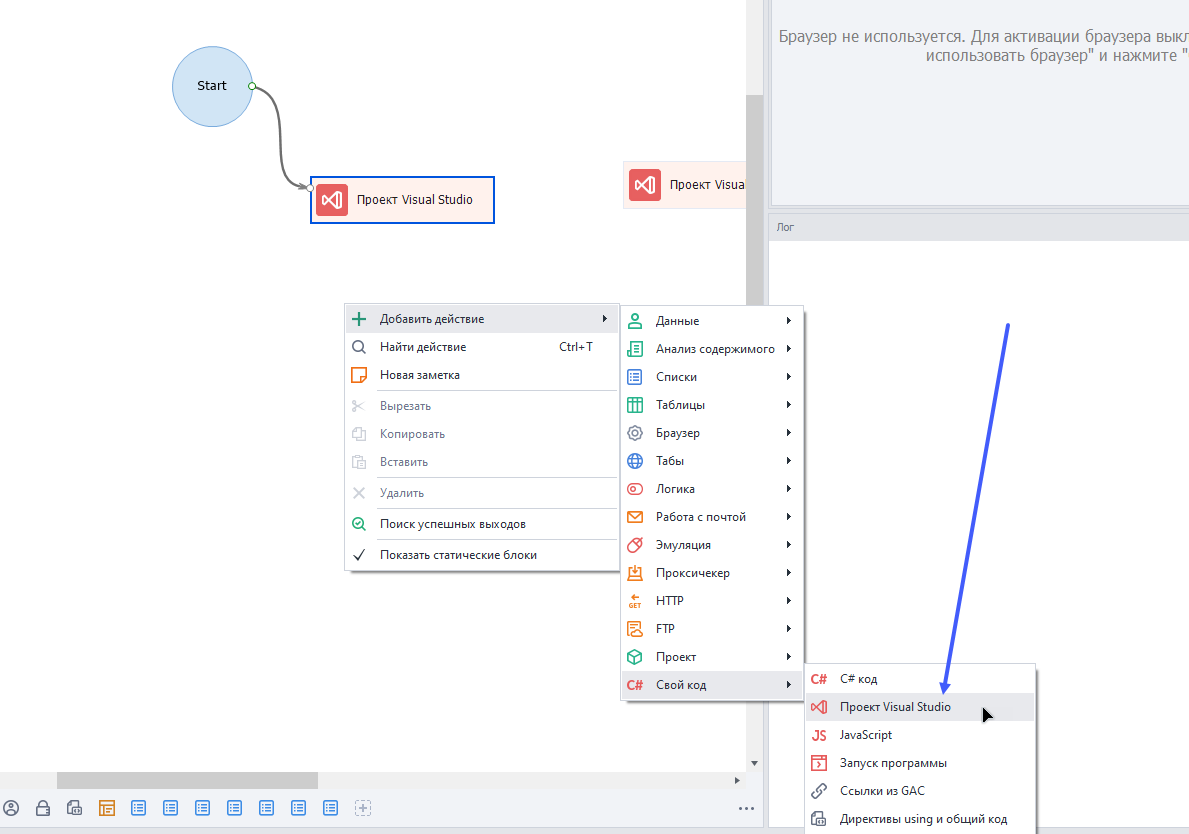Screen dimensions: 1189x834
Task: Select the Вставить menu entry
Action: (x=482, y=462)
